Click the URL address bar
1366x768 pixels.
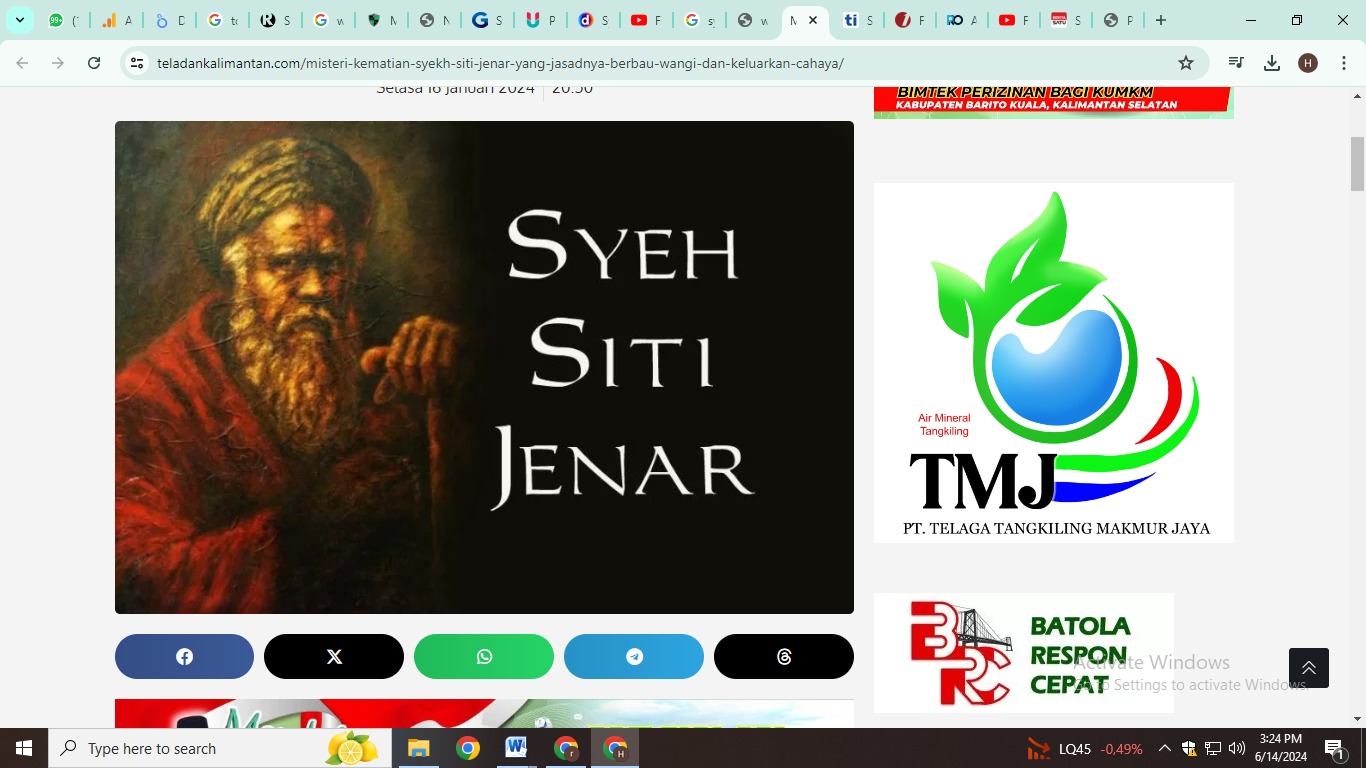click(660, 63)
